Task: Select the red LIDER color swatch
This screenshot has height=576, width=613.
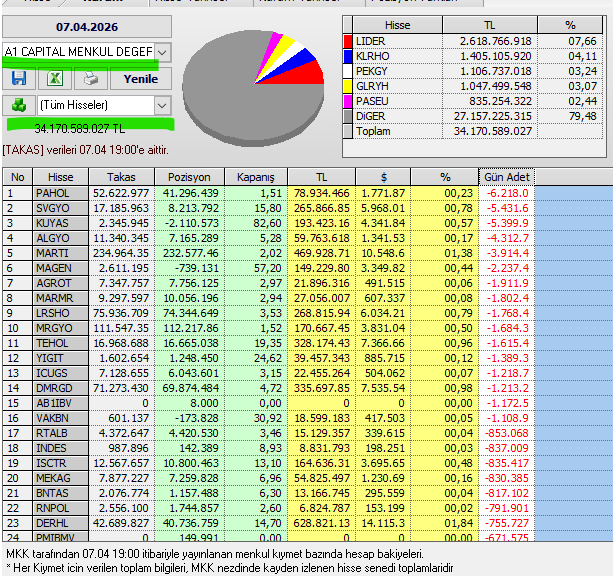Action: pos(348,41)
